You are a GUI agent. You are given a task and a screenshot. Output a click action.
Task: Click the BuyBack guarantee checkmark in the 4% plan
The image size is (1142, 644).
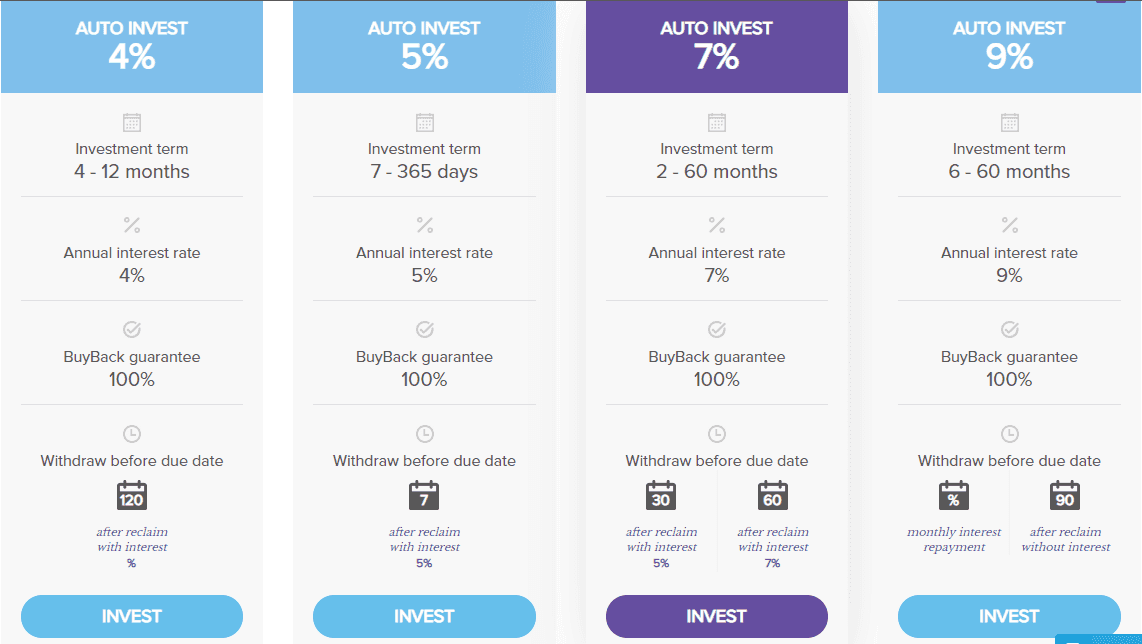click(132, 329)
